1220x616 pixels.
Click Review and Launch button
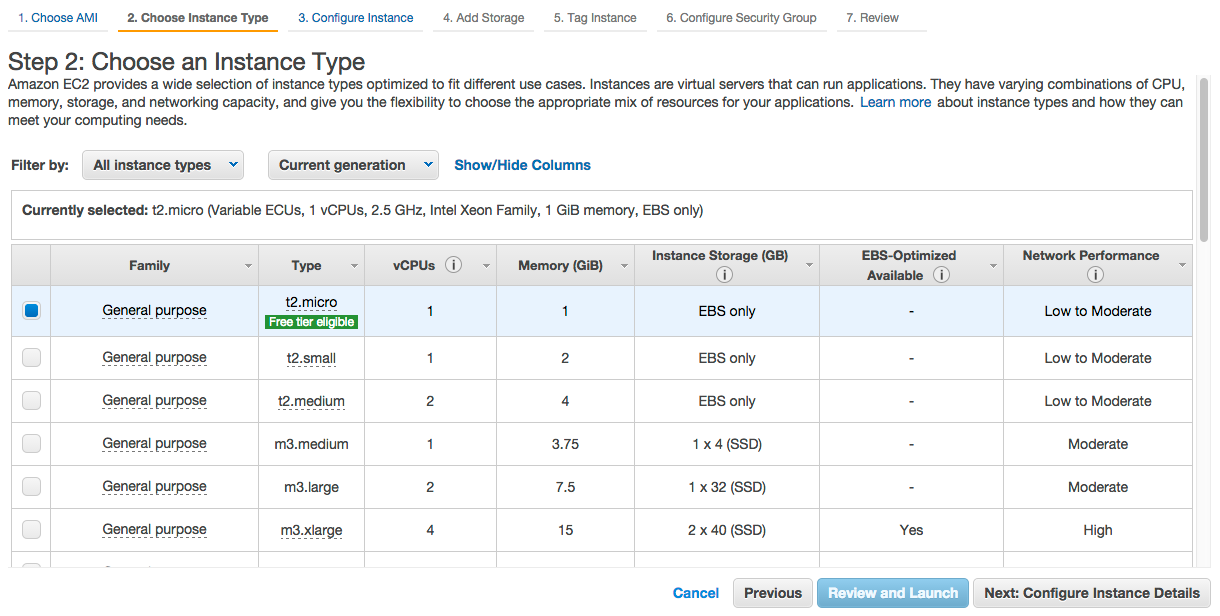tap(893, 593)
